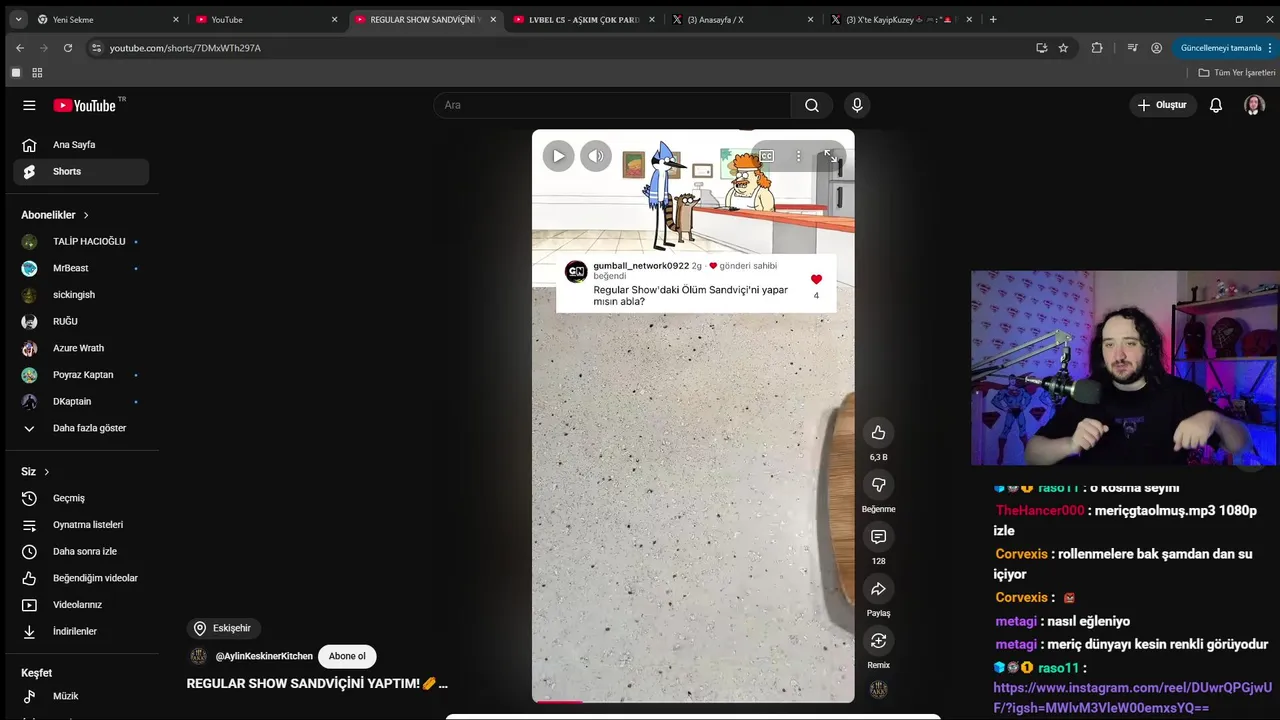Focus the Ara search field

612,105
